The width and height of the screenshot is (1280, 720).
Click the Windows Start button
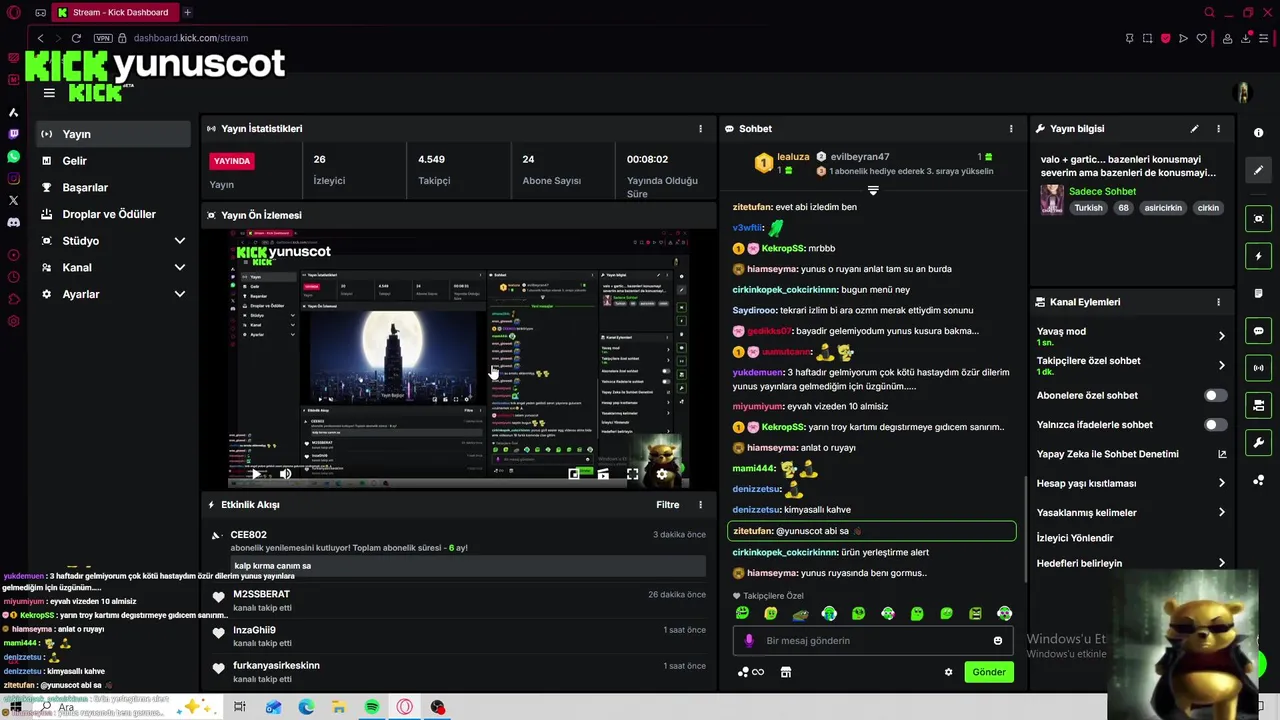[x=15, y=707]
